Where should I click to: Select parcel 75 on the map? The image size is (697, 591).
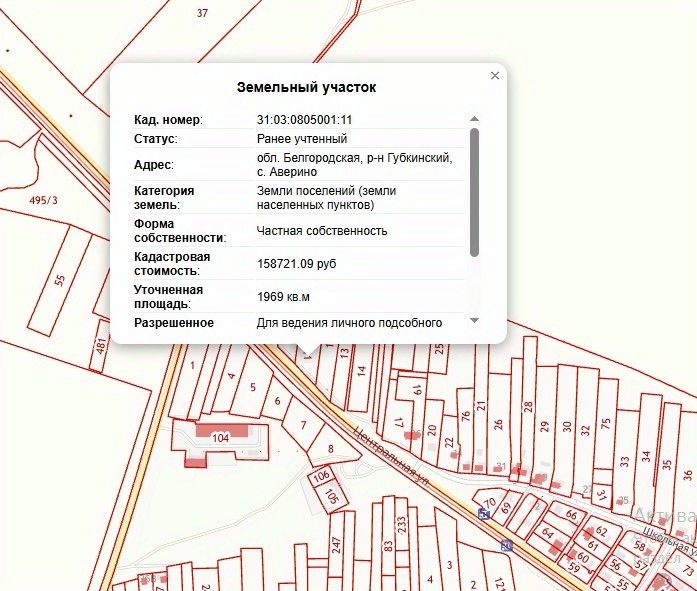606,423
